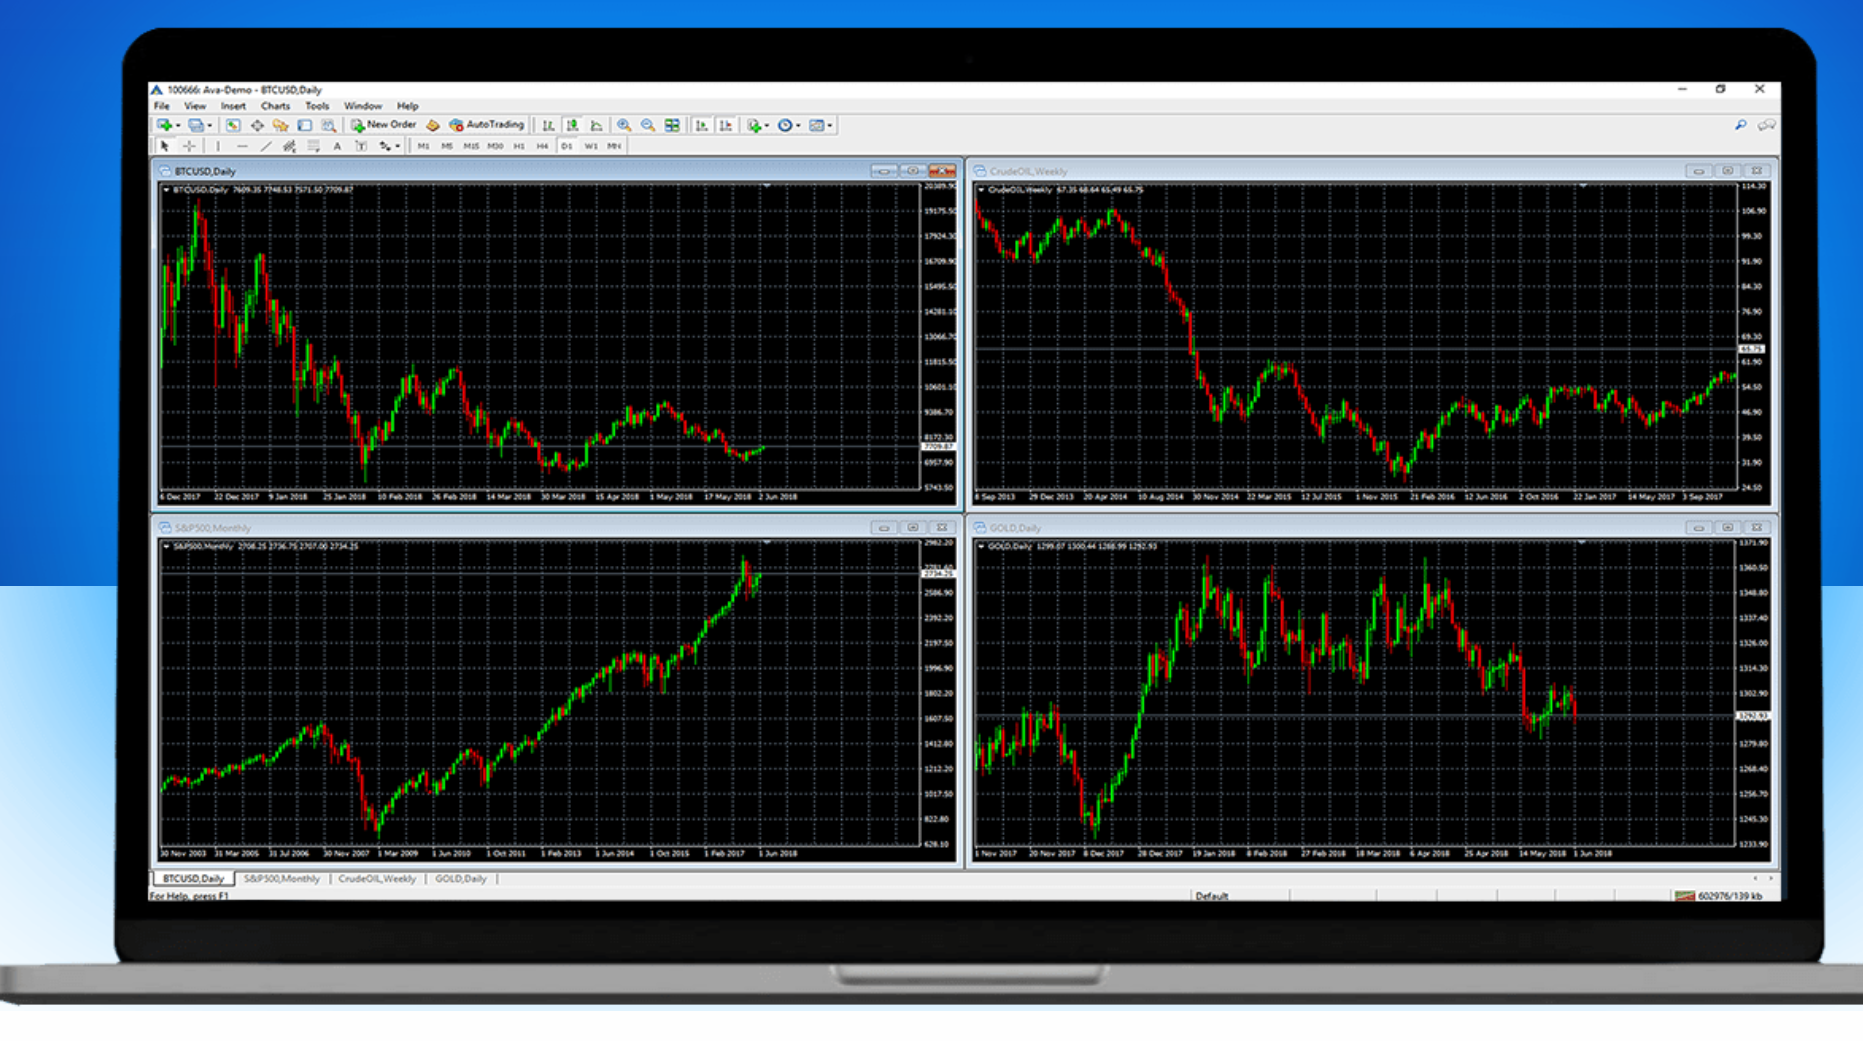Switch to M1 timeframe

coord(423,146)
